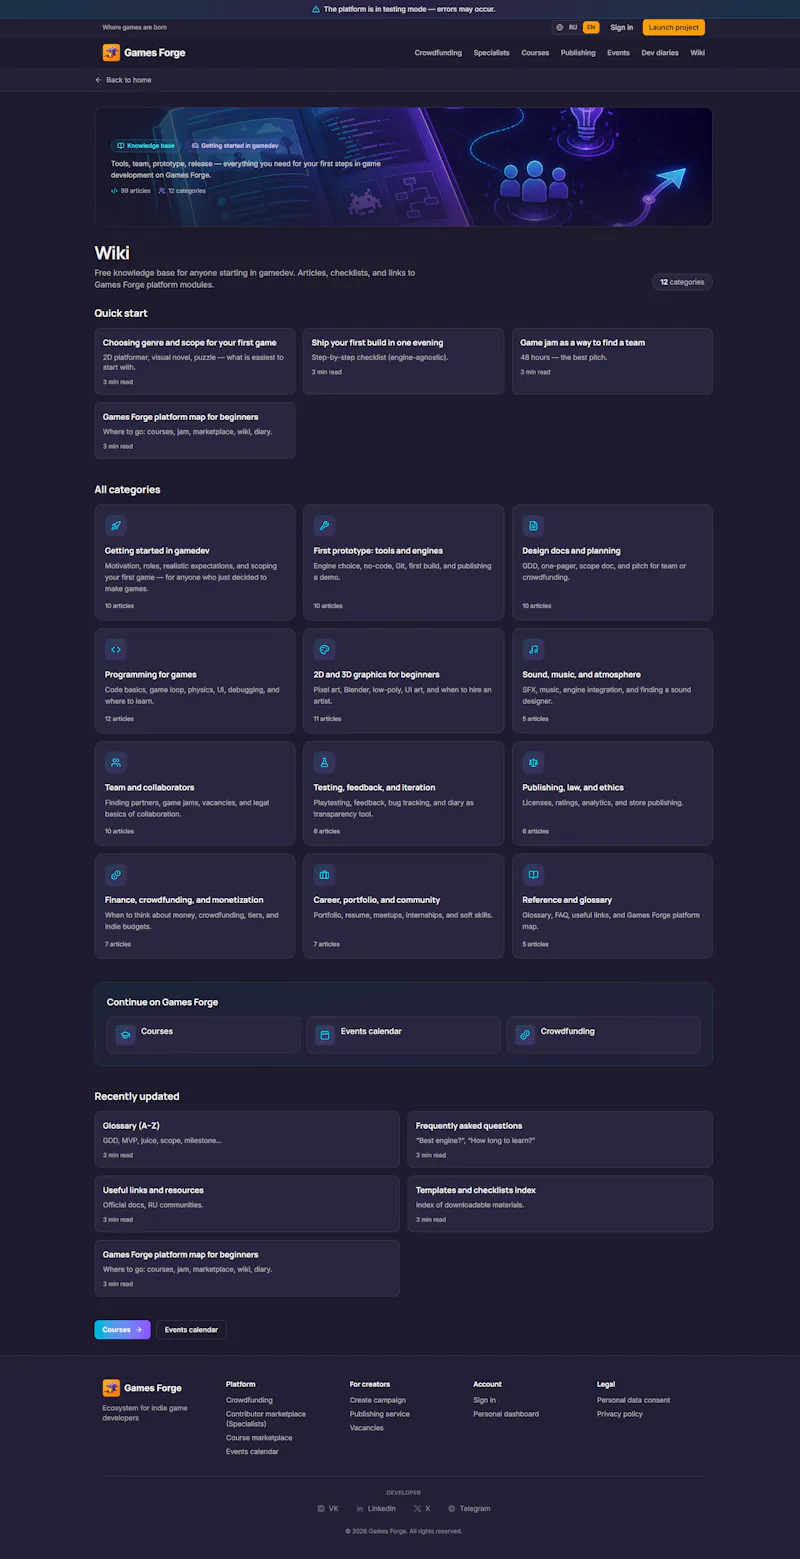Click the Quick start section heading
Viewport: 800px width, 1559px height.
pyautogui.click(x=121, y=313)
